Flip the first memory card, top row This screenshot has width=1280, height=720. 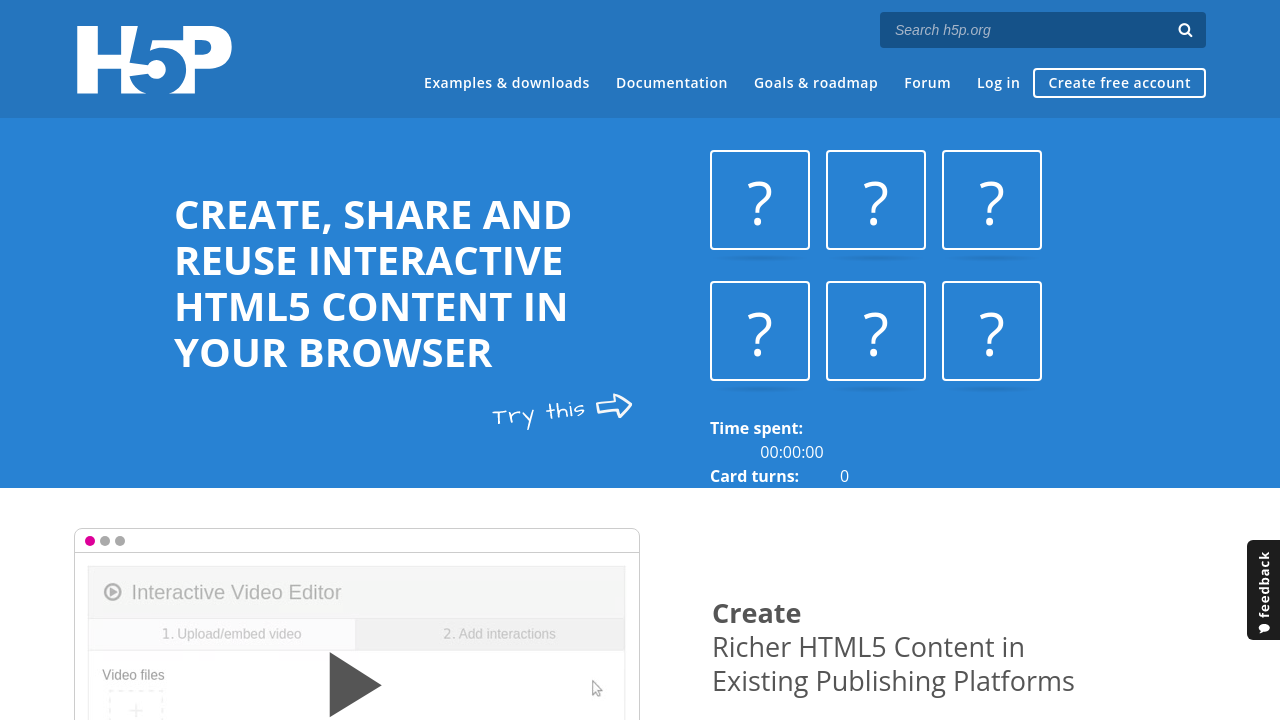pyautogui.click(x=760, y=200)
